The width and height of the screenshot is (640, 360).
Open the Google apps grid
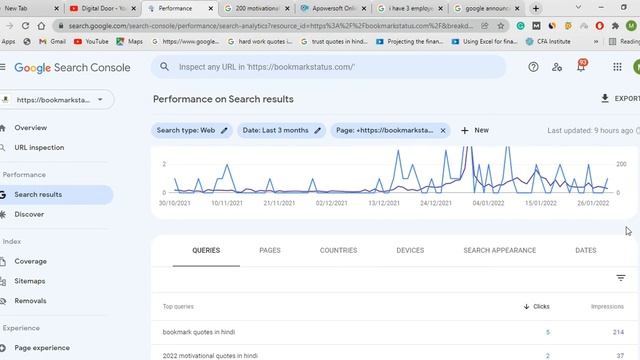tap(617, 67)
